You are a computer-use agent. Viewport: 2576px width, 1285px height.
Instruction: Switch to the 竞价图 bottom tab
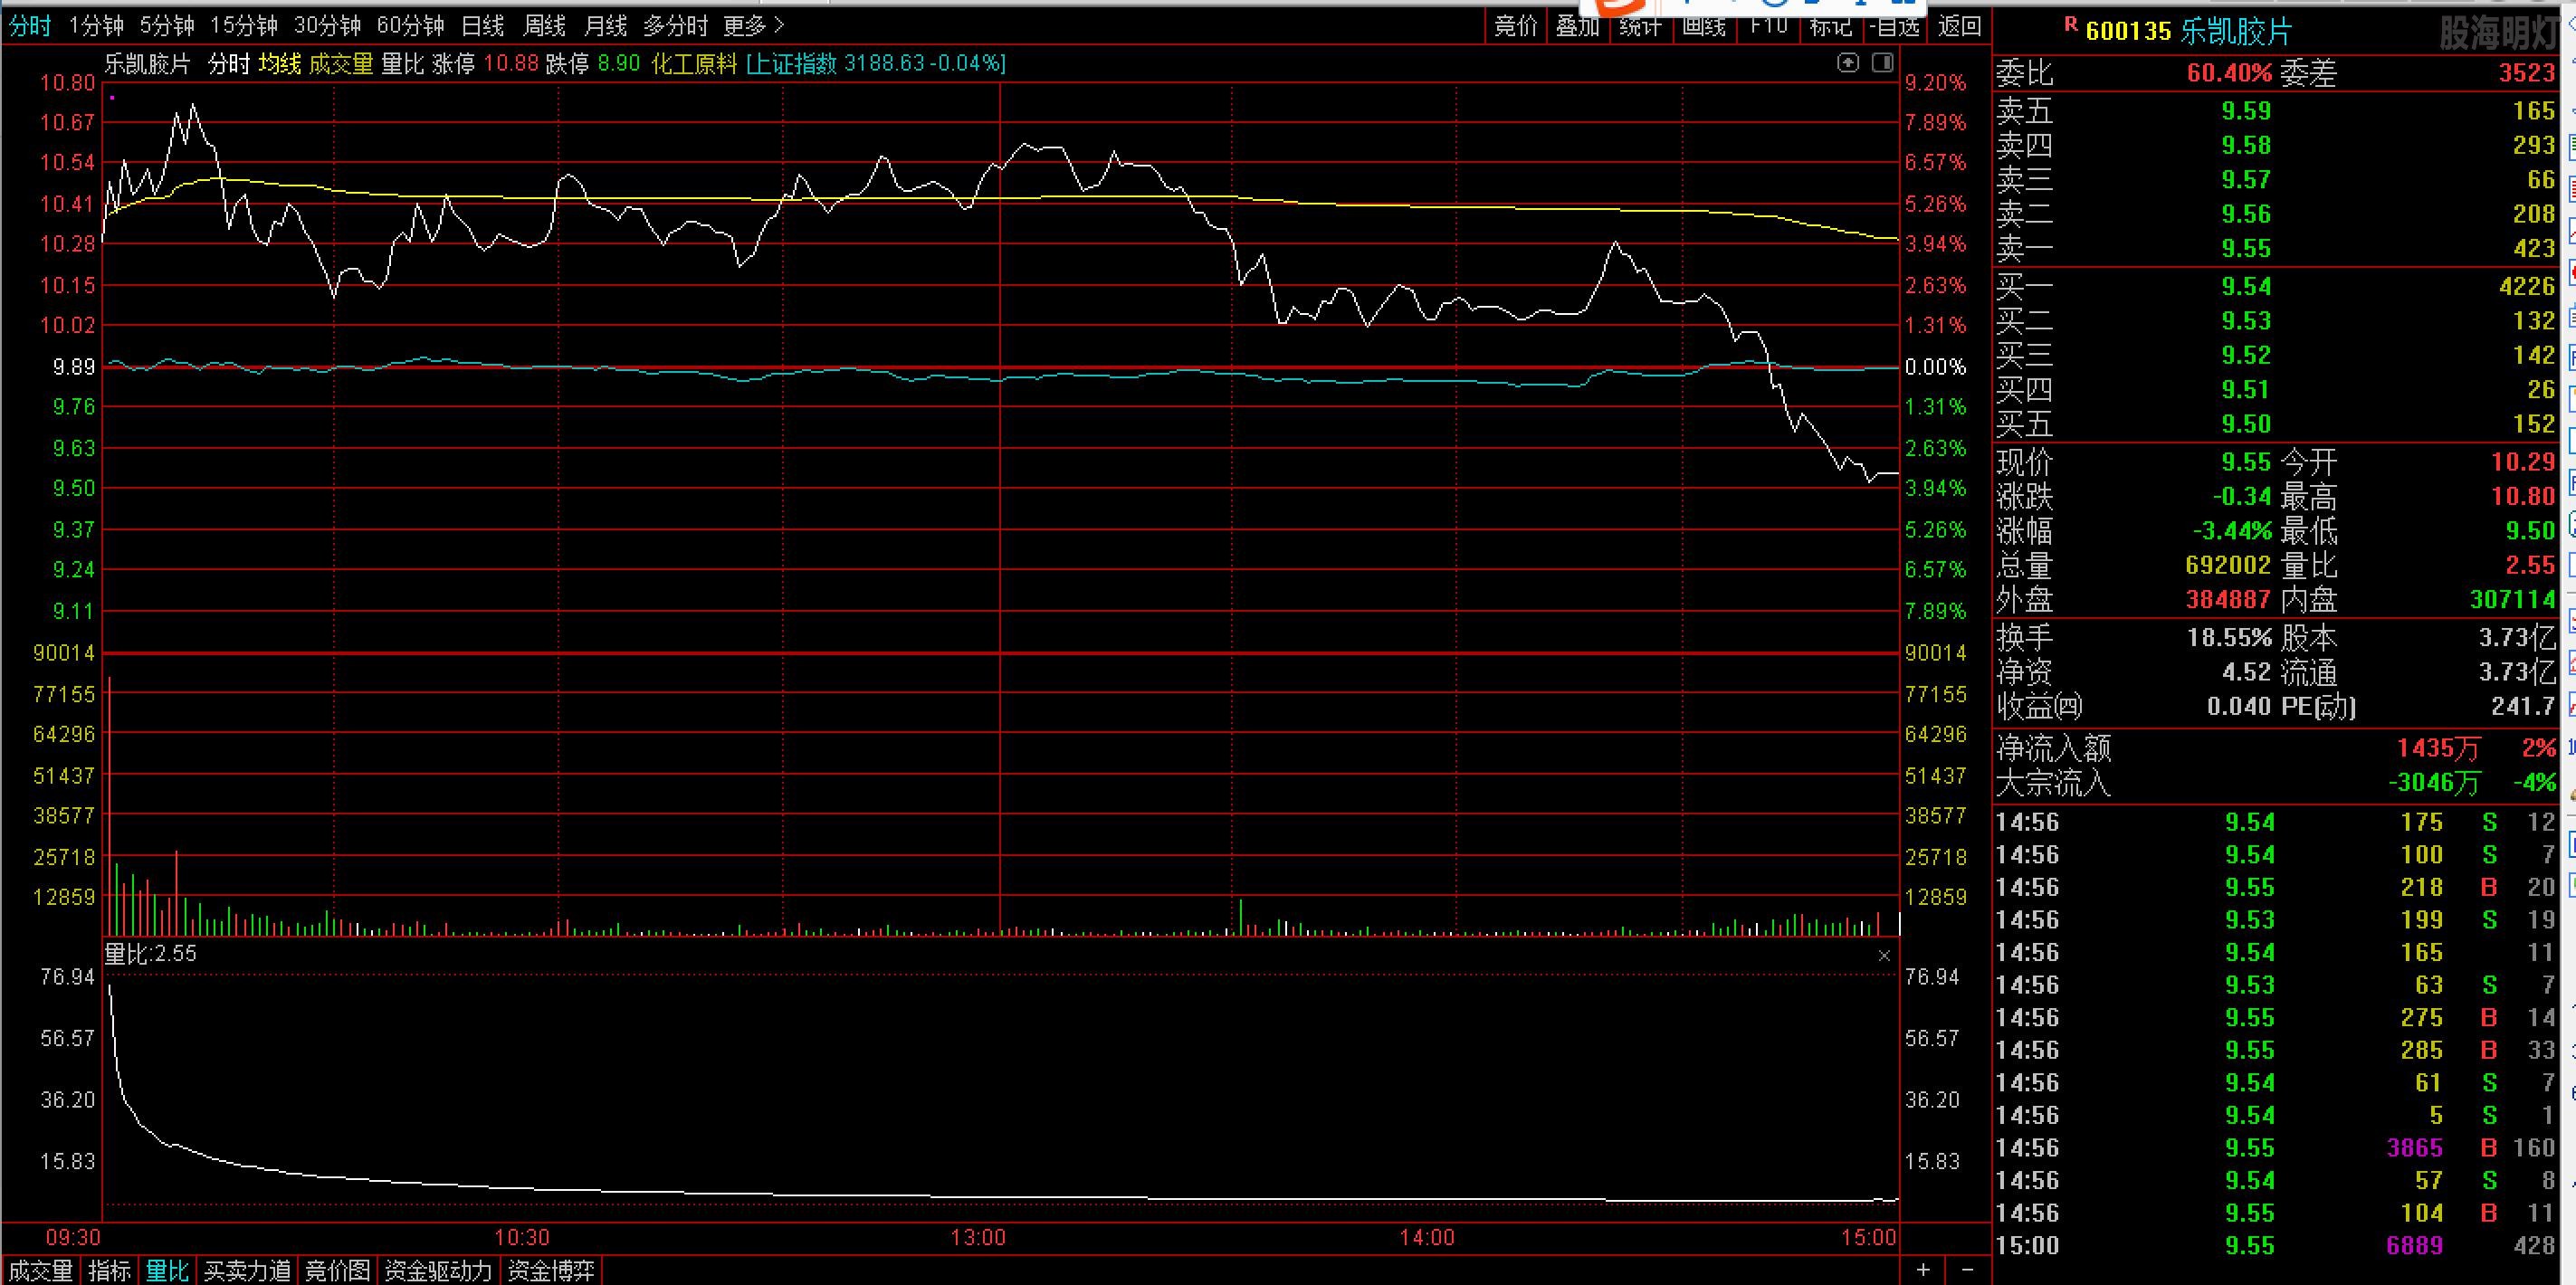pyautogui.click(x=338, y=1271)
